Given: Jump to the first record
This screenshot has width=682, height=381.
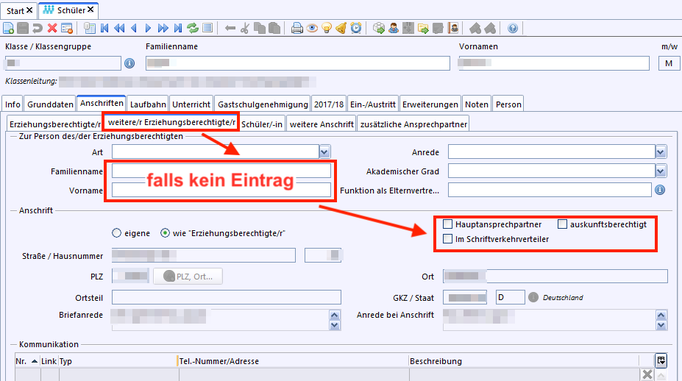Looking at the screenshot, I should pyautogui.click(x=104, y=28).
